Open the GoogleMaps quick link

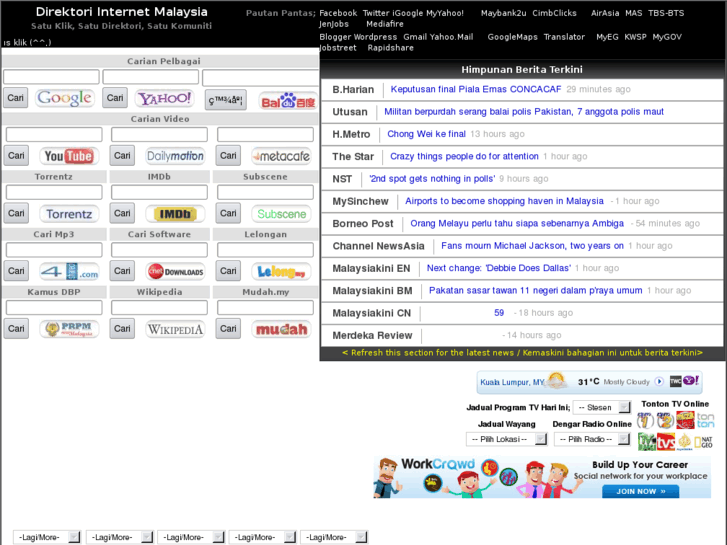click(x=512, y=37)
